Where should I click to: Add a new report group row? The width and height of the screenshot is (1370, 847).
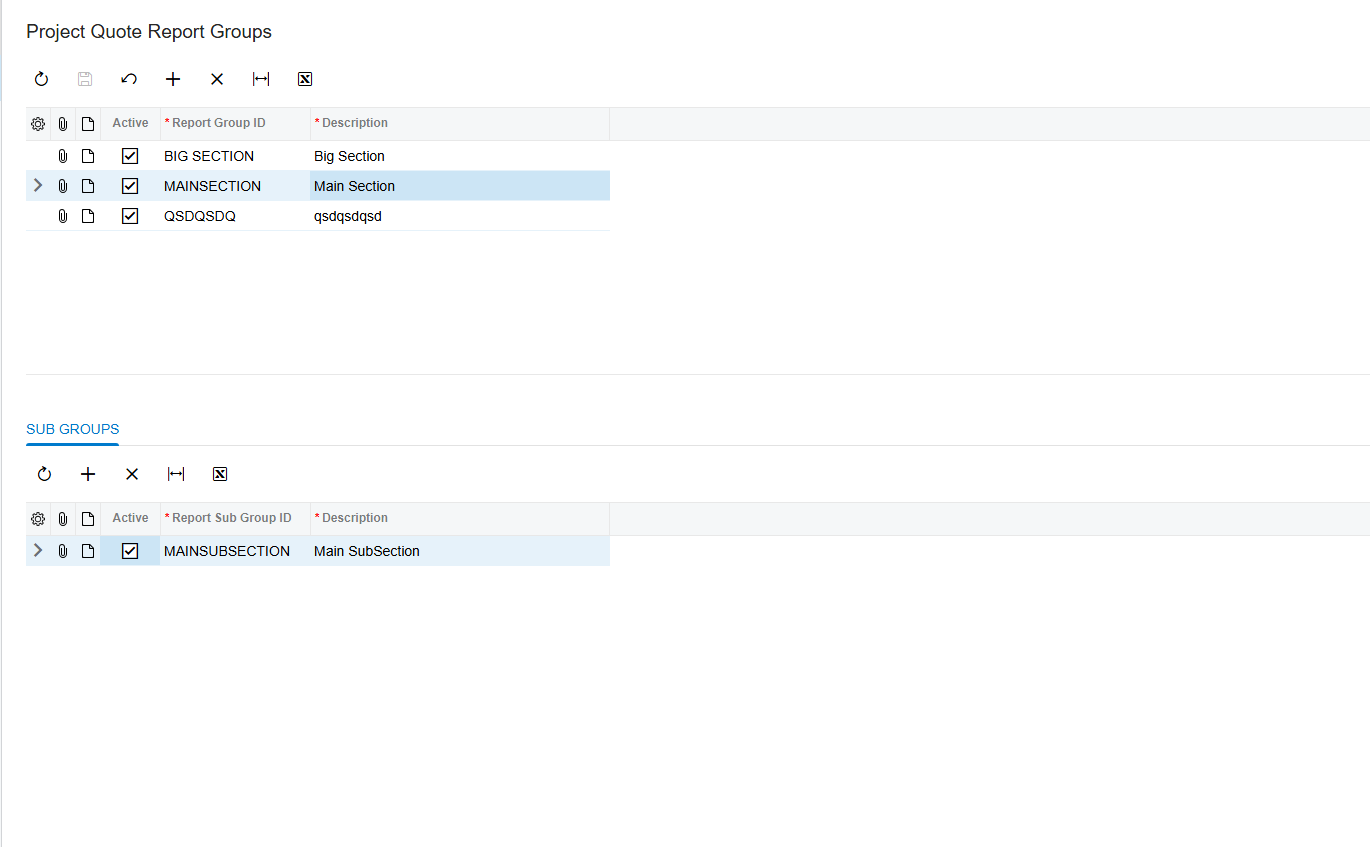173,79
